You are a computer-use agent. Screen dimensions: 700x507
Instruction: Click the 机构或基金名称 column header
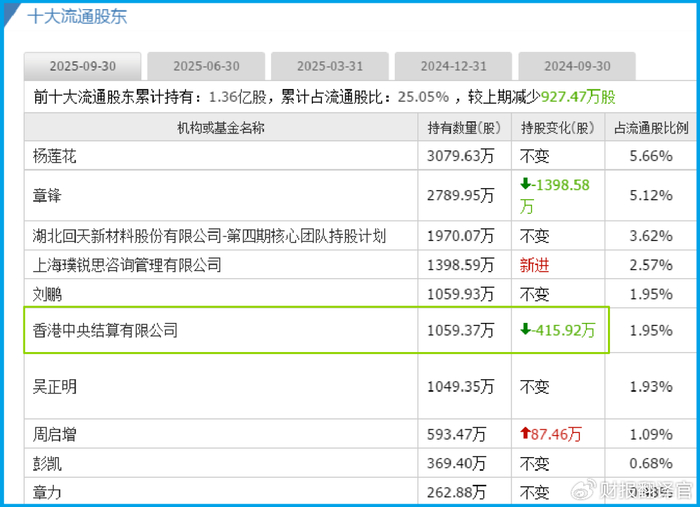(x=221, y=128)
